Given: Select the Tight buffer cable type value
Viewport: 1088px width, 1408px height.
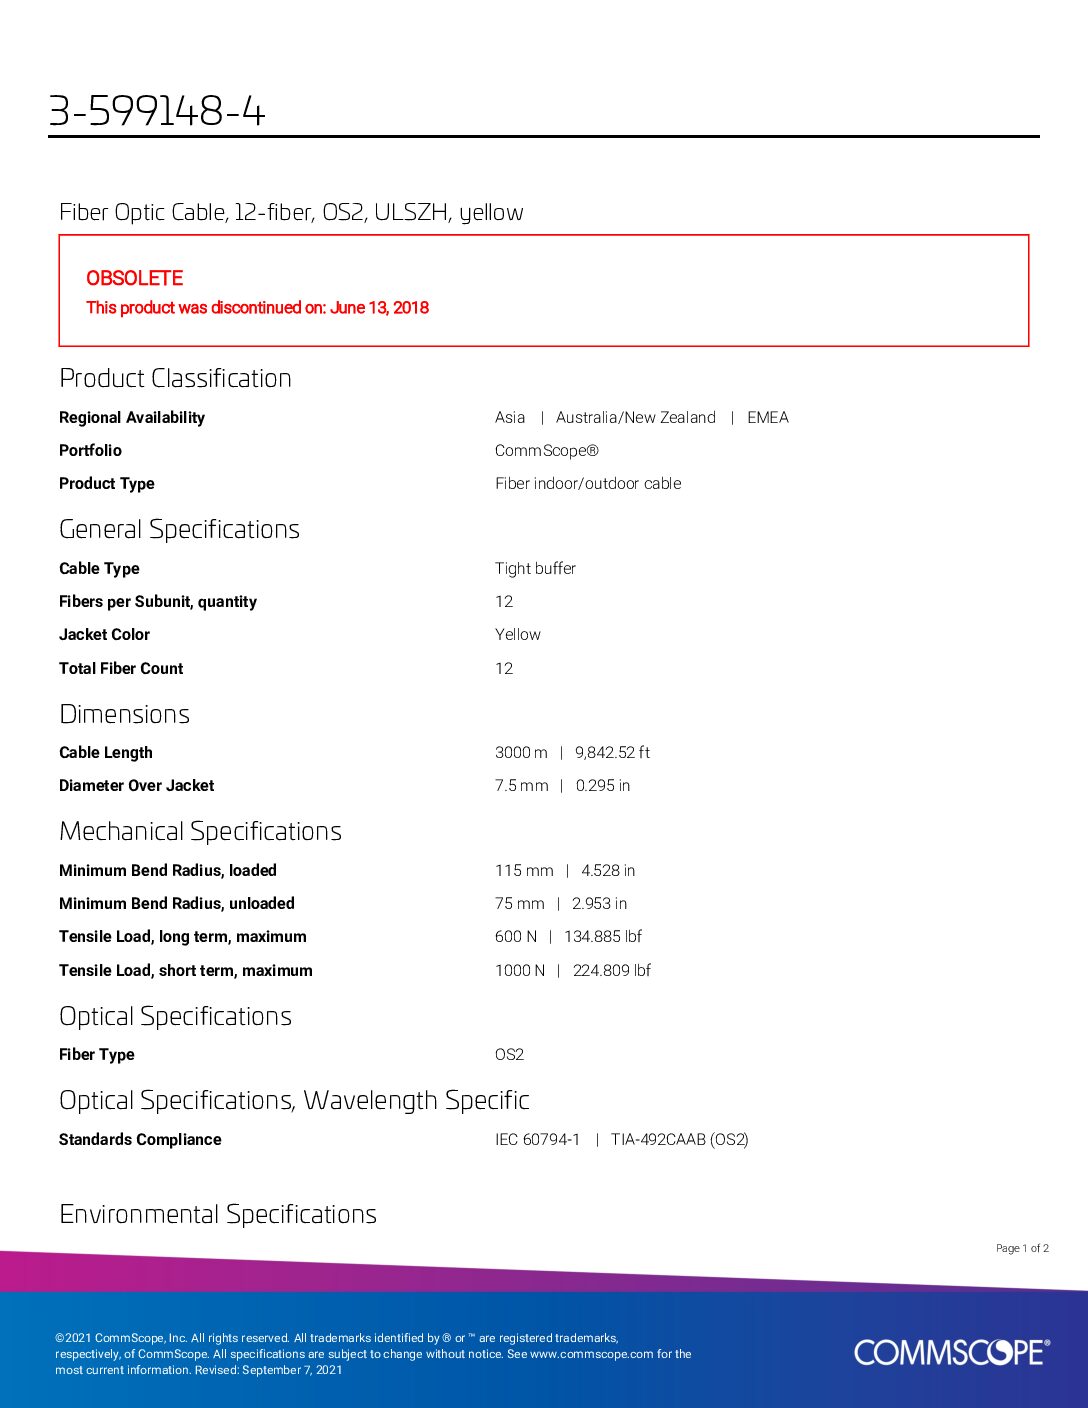Looking at the screenshot, I should (535, 569).
